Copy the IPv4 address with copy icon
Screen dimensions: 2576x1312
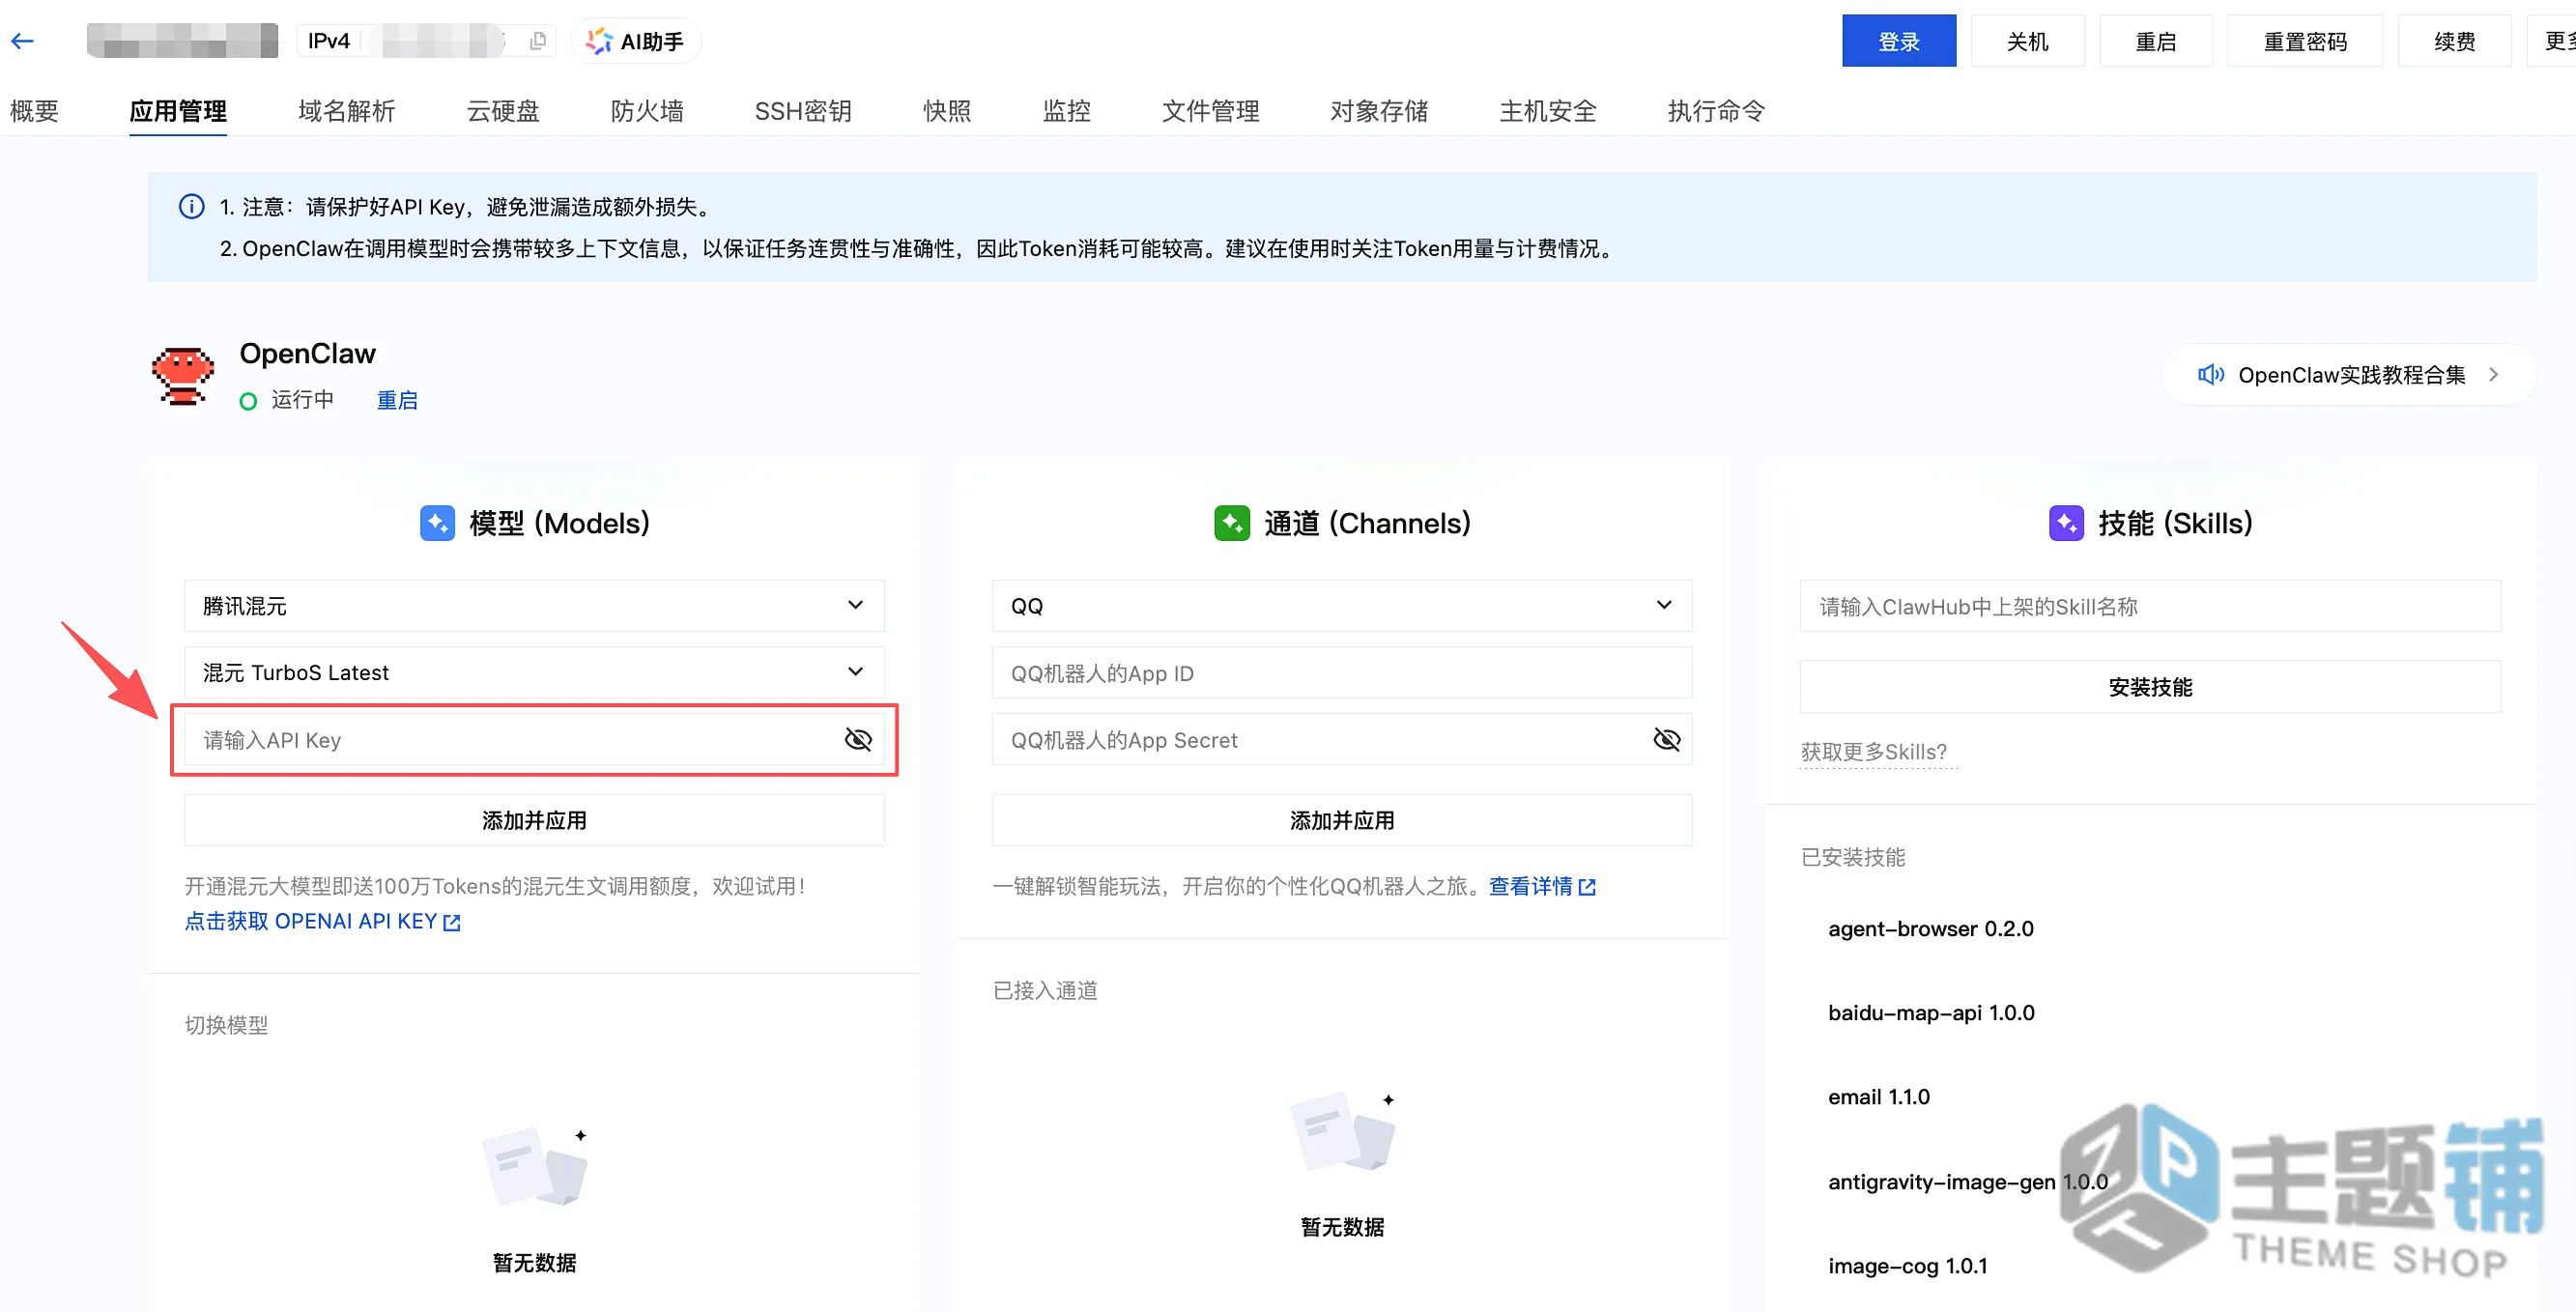point(538,41)
